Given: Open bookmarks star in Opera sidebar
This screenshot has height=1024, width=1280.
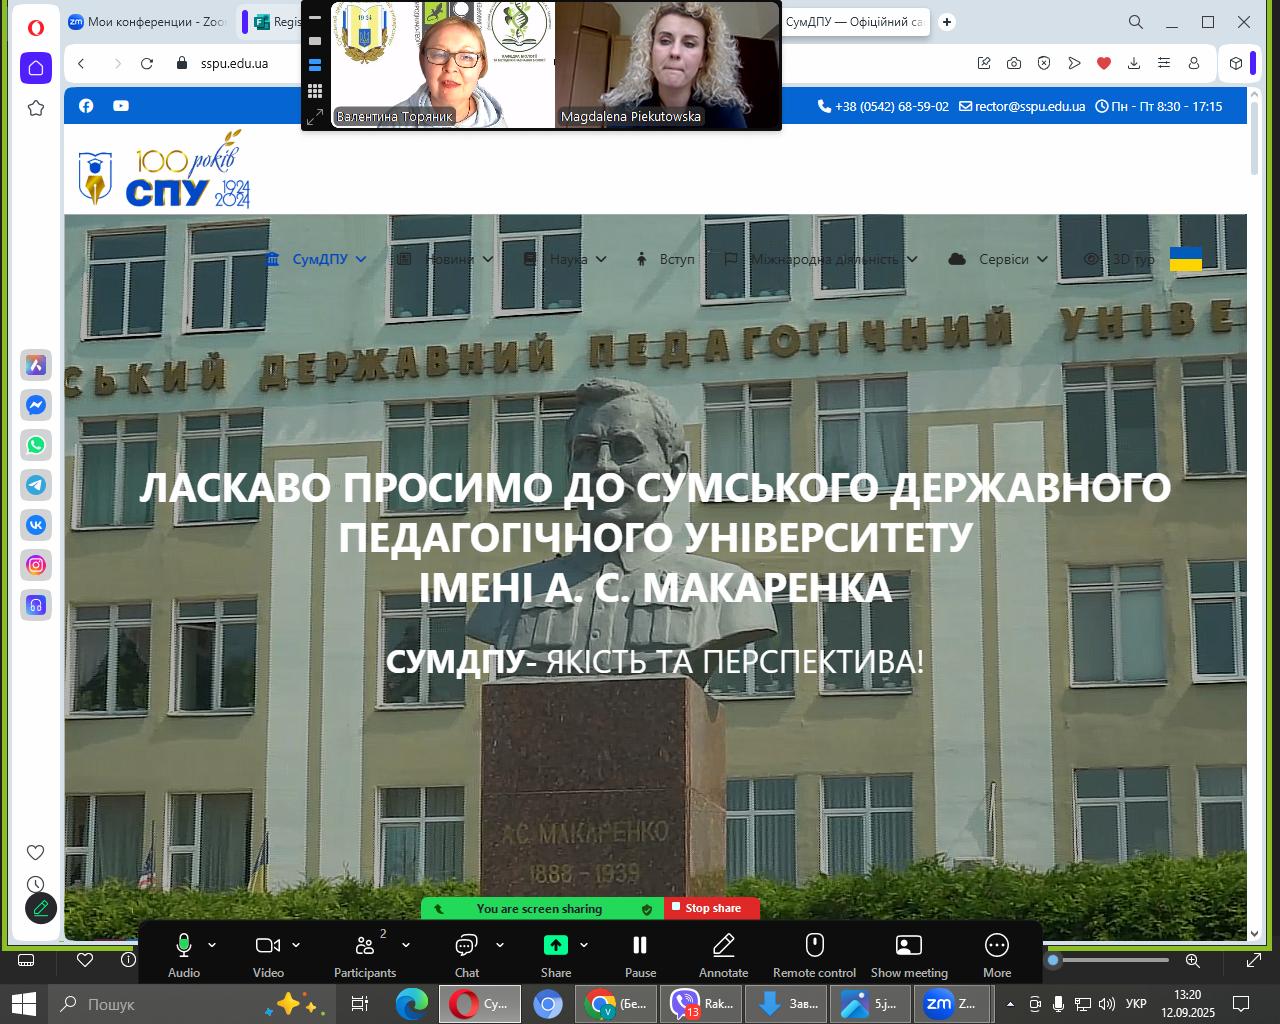Looking at the screenshot, I should click(36, 108).
